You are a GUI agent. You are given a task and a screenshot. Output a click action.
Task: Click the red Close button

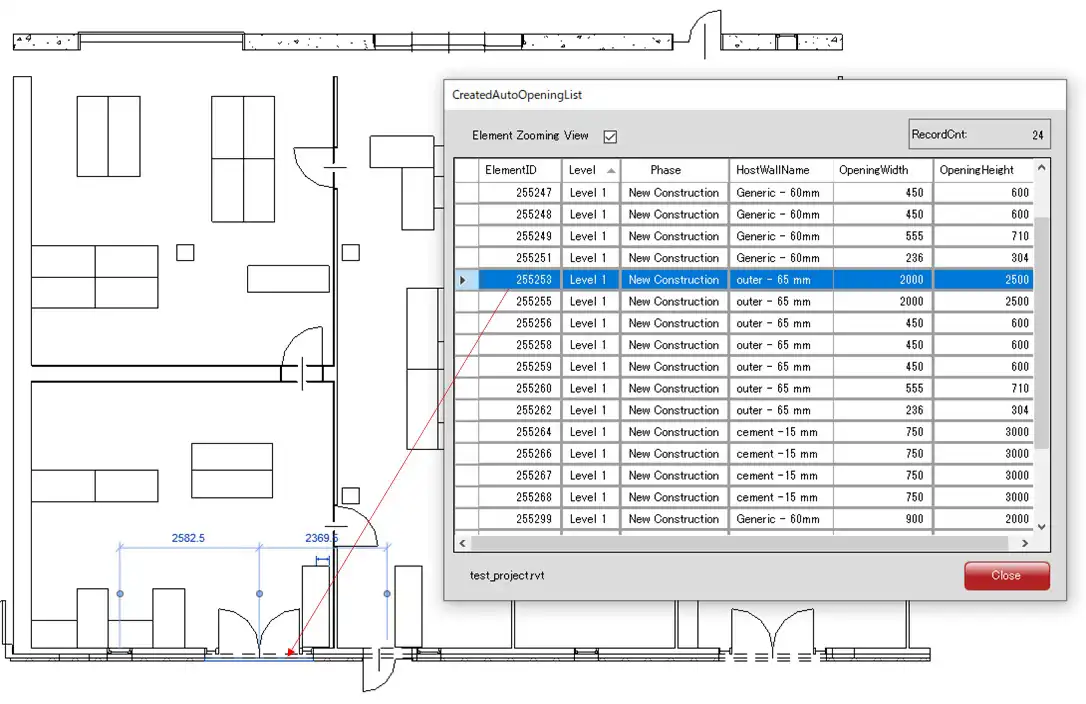click(1006, 575)
